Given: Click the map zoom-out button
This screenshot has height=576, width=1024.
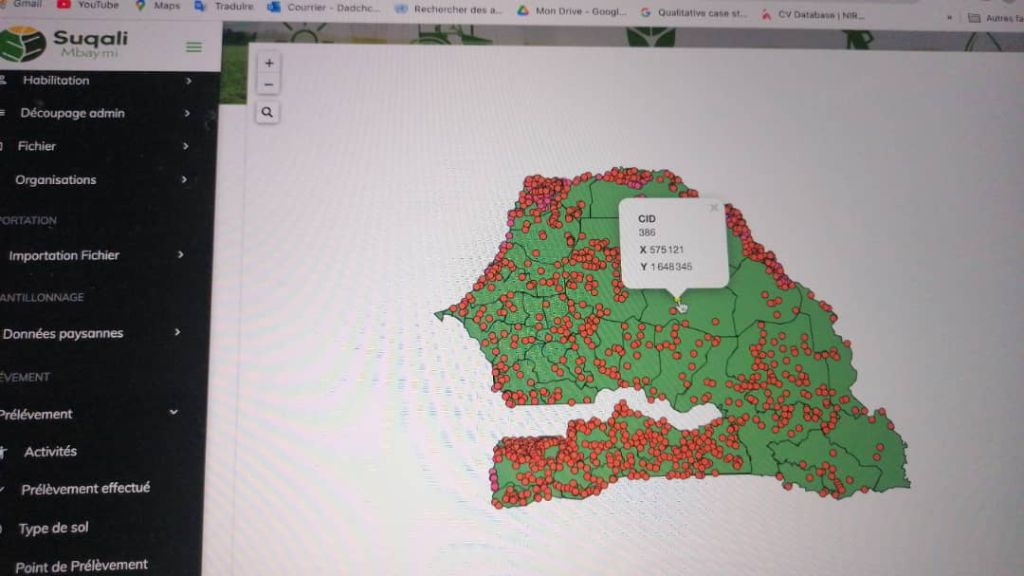Looking at the screenshot, I should [x=268, y=84].
